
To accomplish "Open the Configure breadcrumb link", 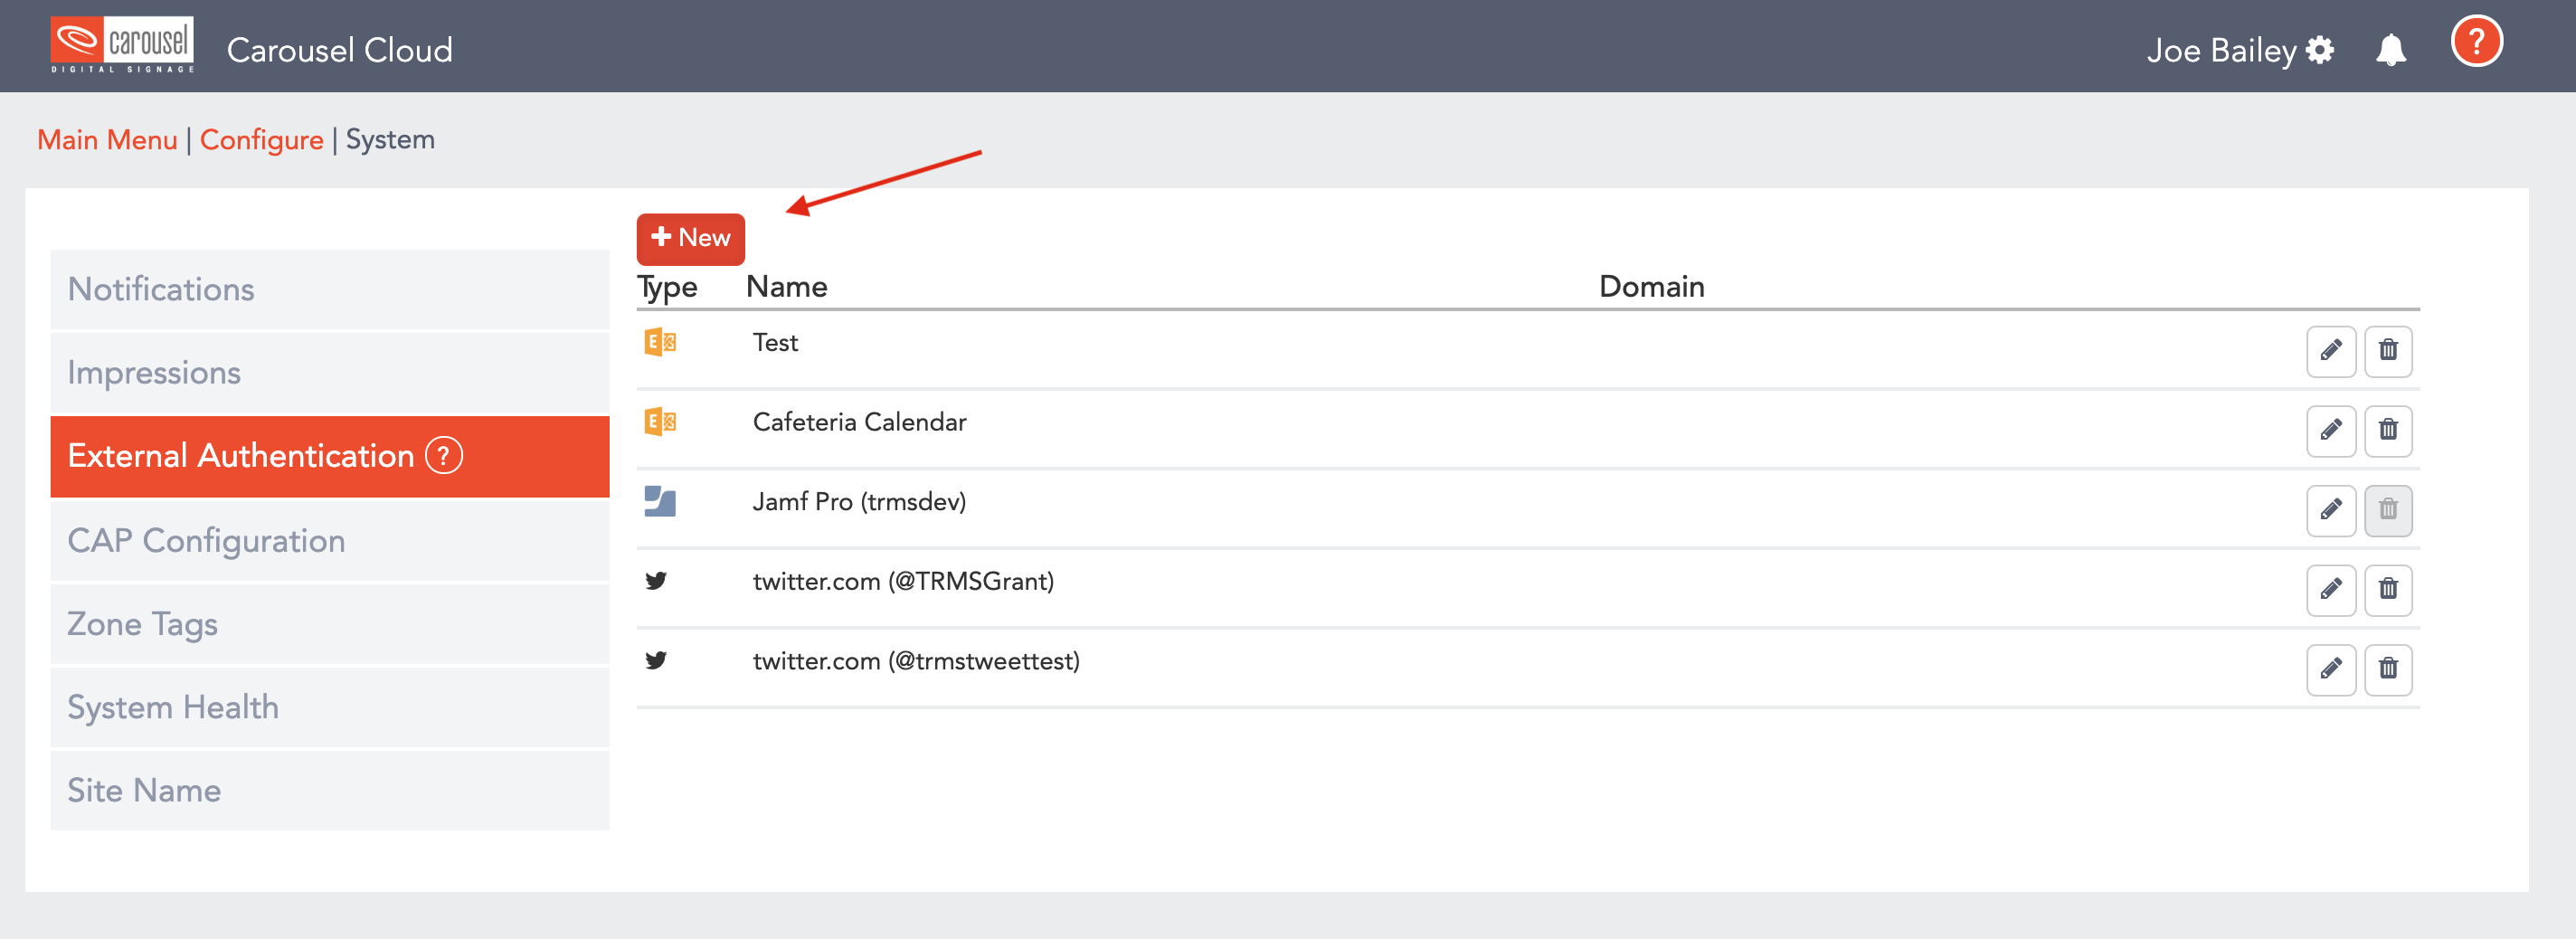I will tap(261, 139).
